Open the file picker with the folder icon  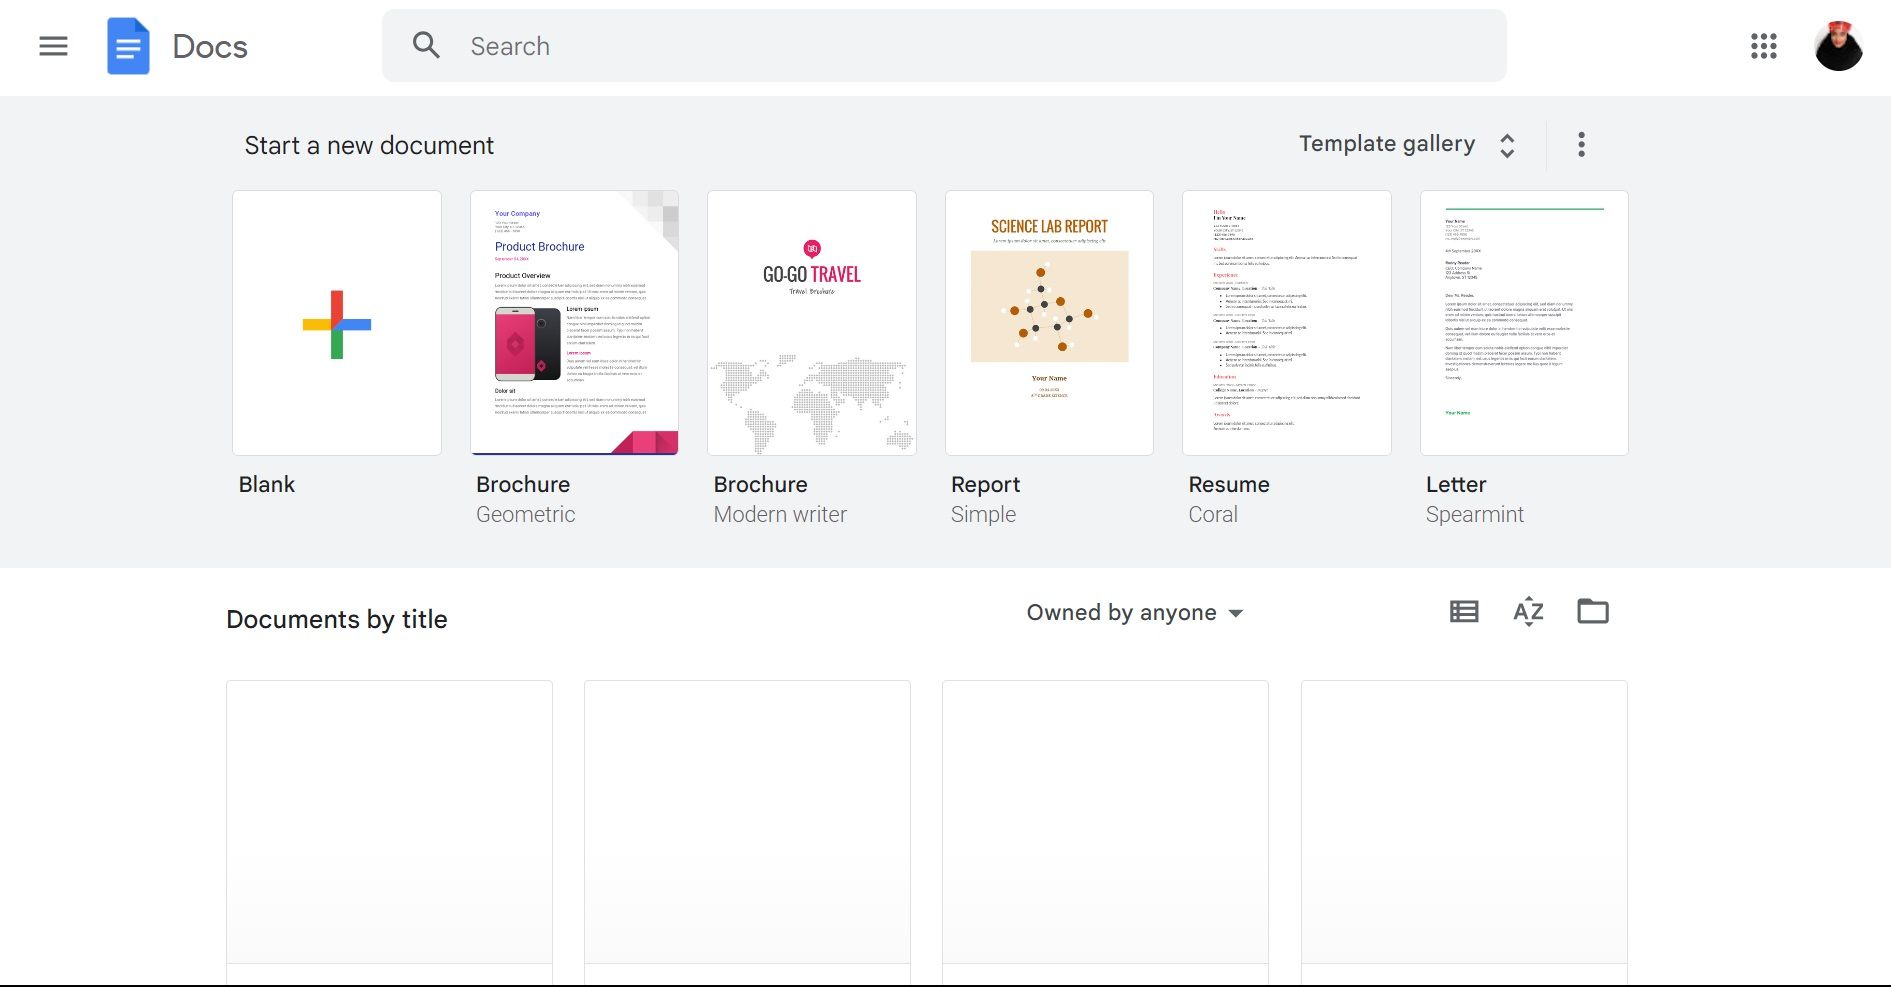tap(1593, 611)
